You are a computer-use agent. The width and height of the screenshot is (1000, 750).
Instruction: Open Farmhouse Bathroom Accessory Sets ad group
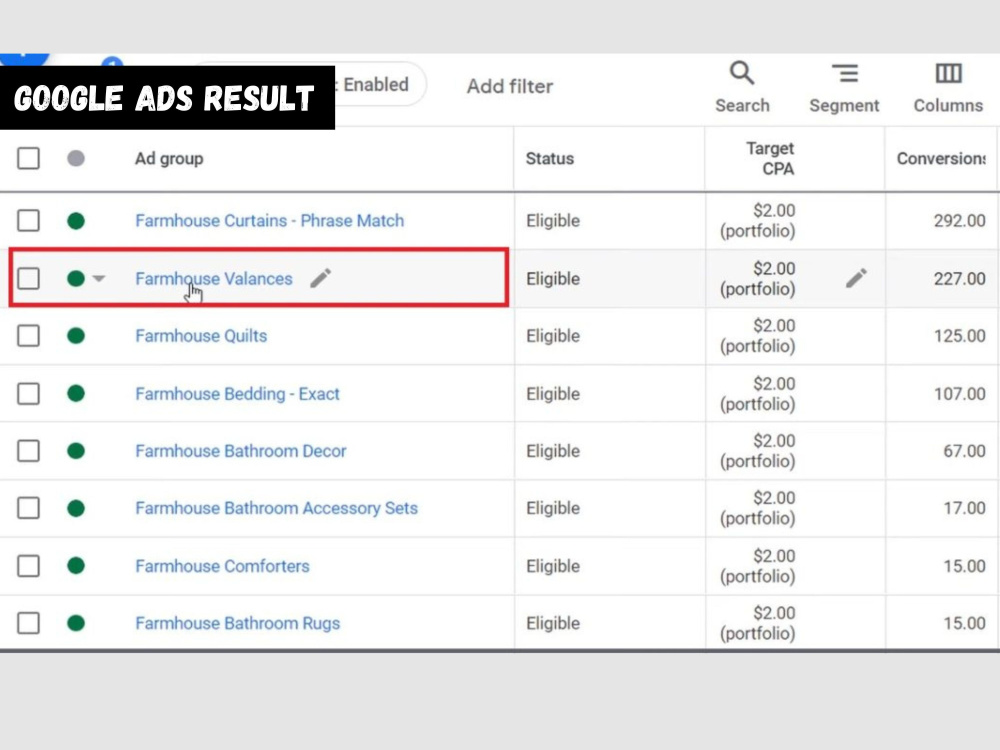pyautogui.click(x=276, y=508)
